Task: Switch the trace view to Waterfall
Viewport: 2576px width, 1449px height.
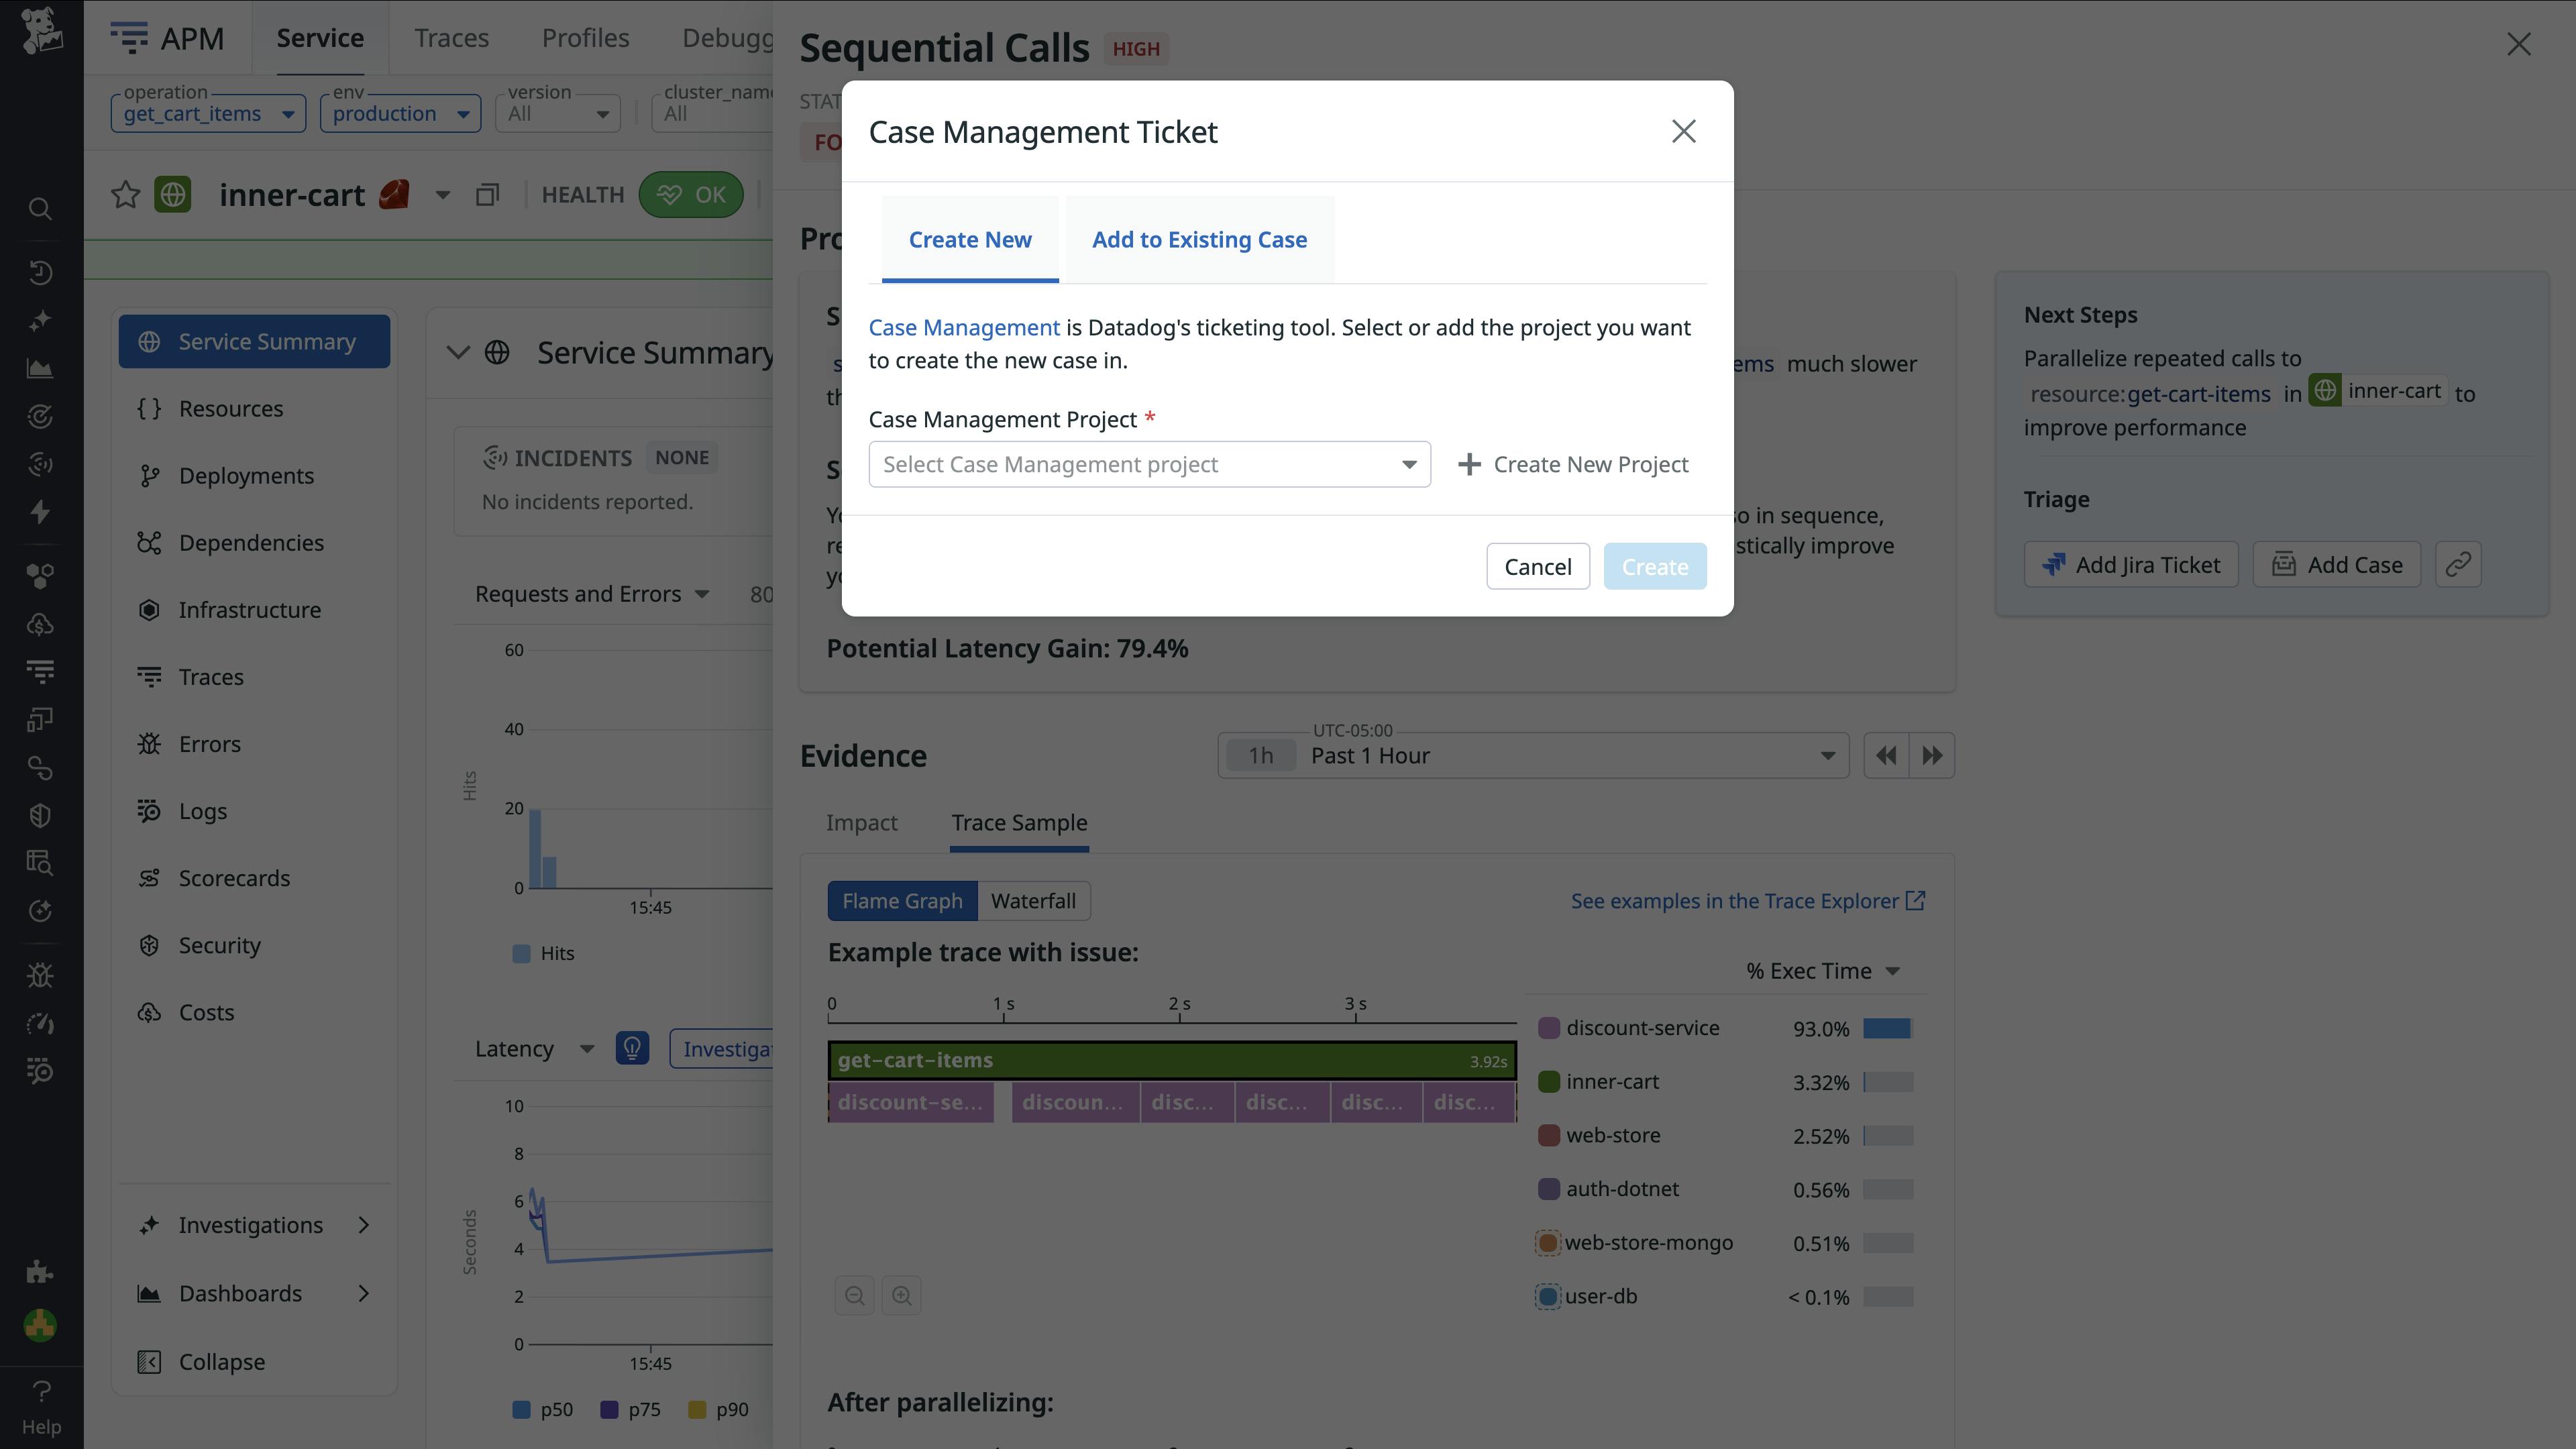Action: click(x=1034, y=900)
